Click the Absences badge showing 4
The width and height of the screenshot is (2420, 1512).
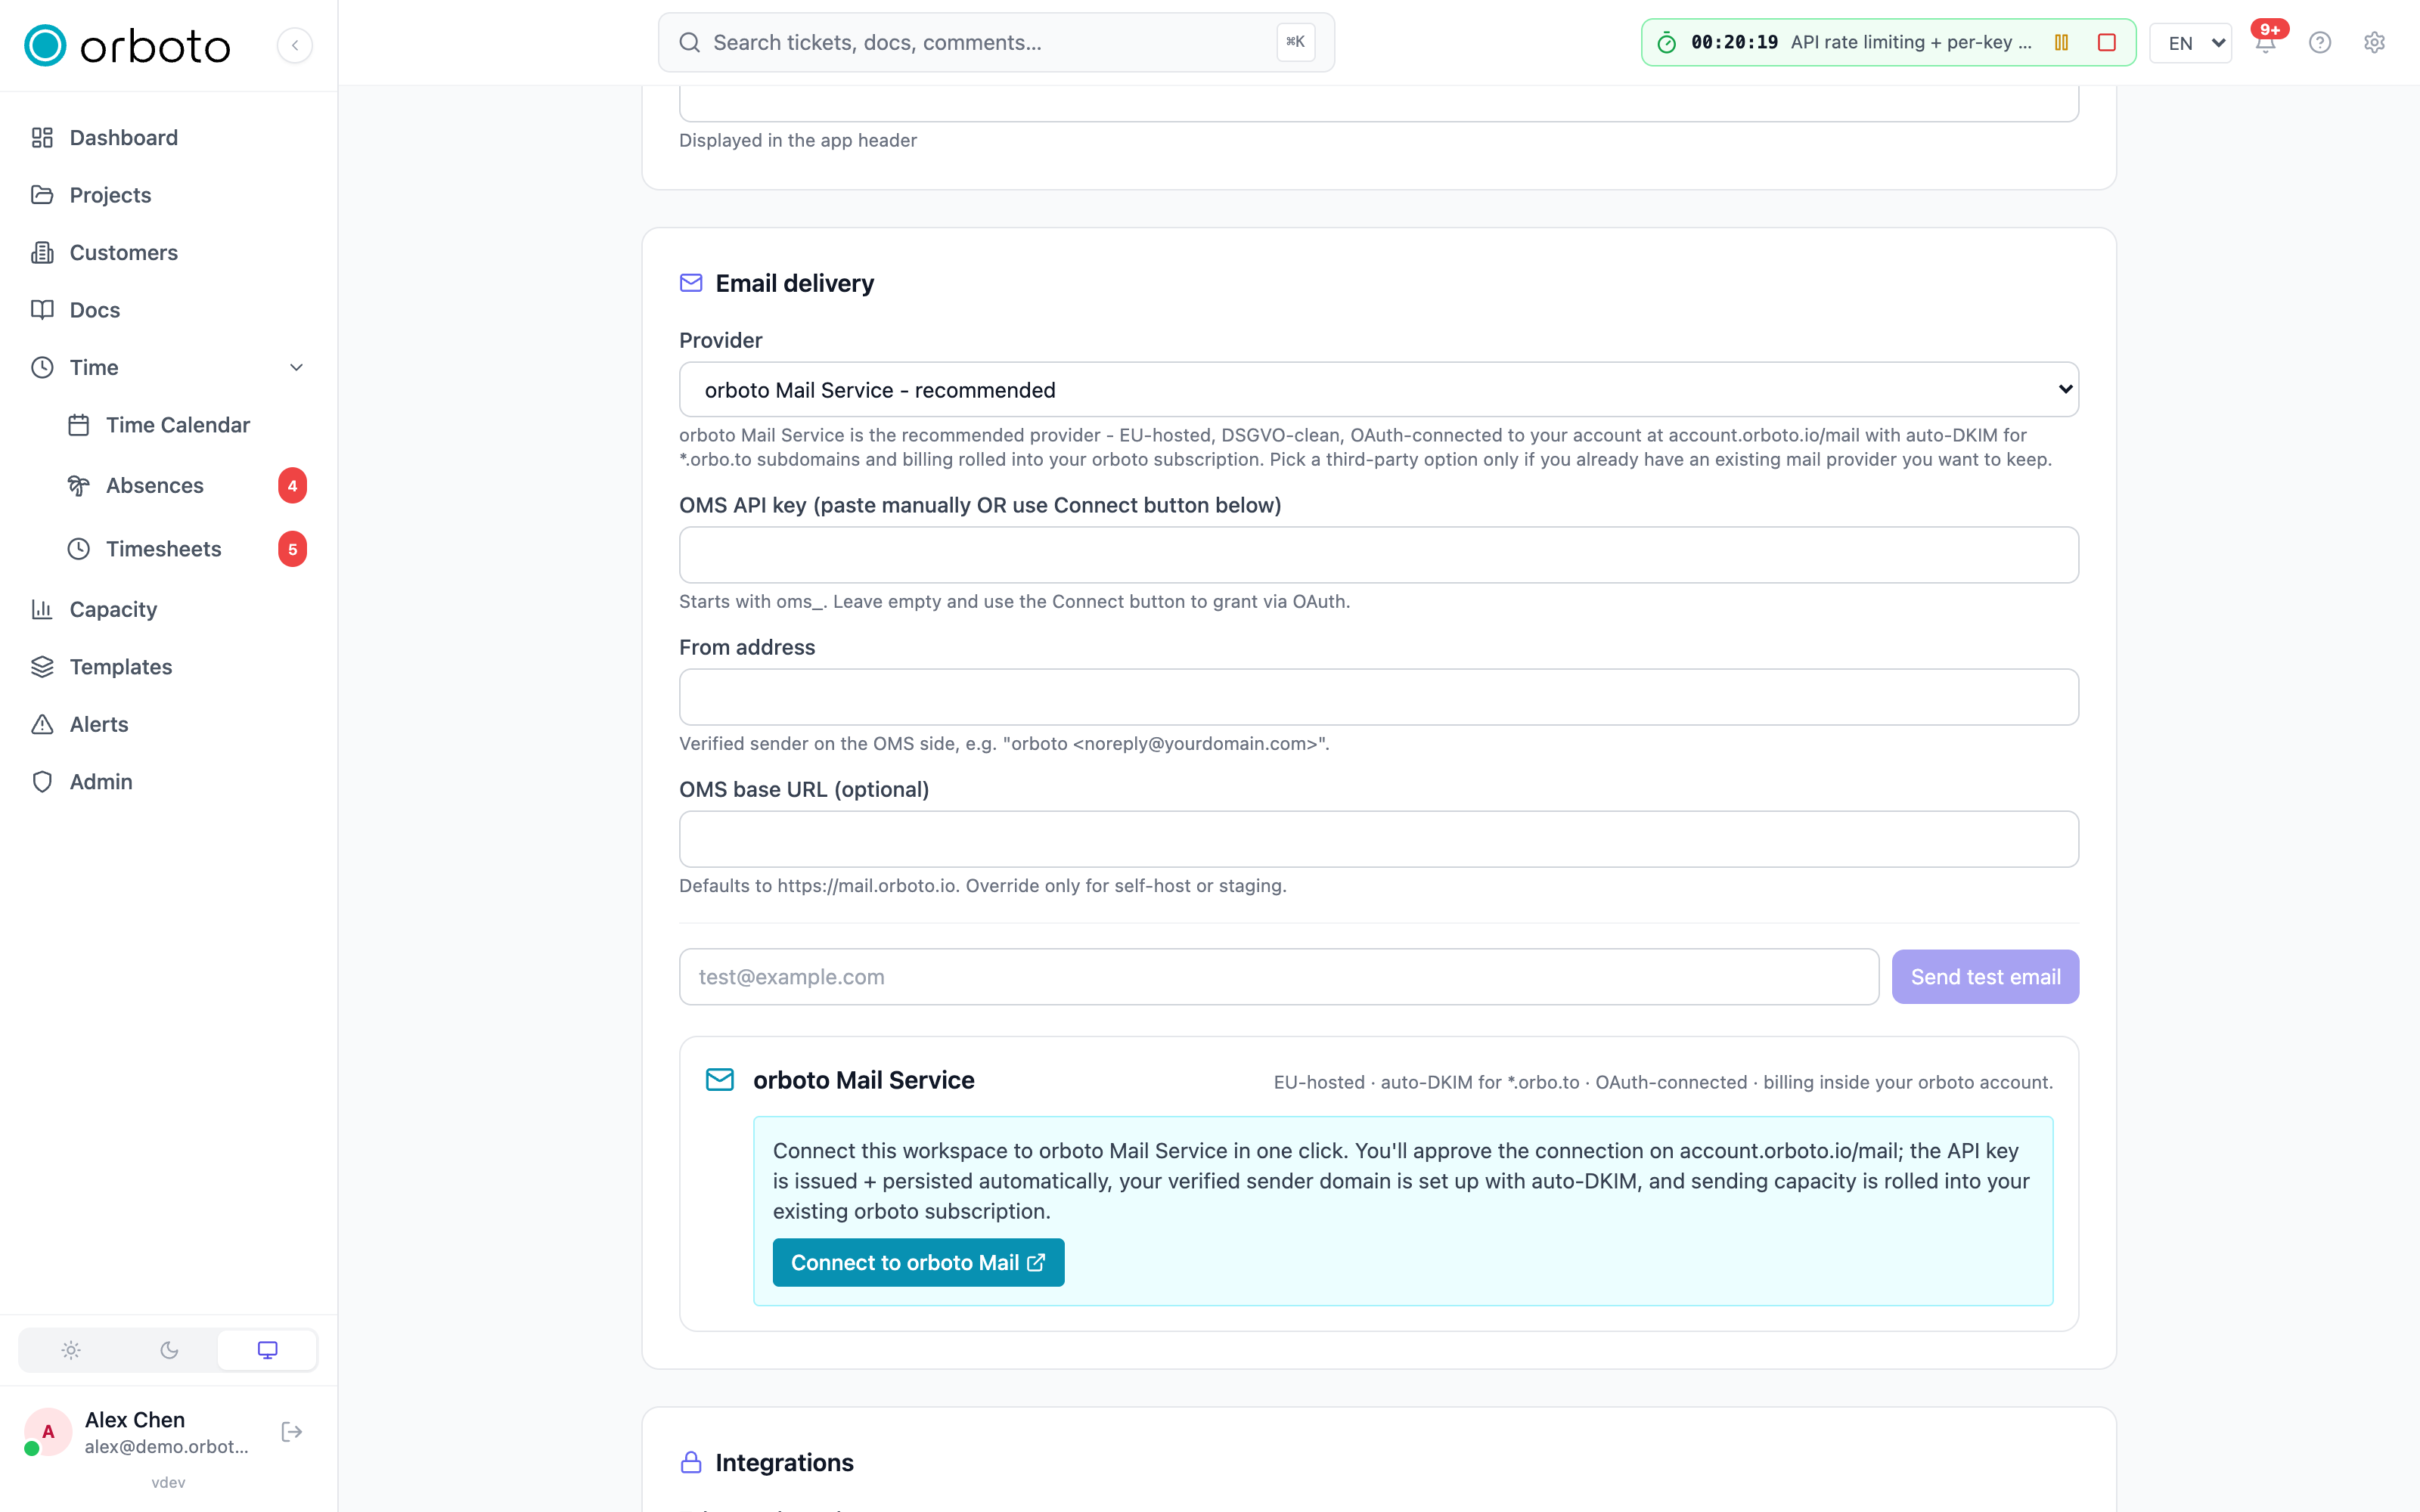coord(292,486)
